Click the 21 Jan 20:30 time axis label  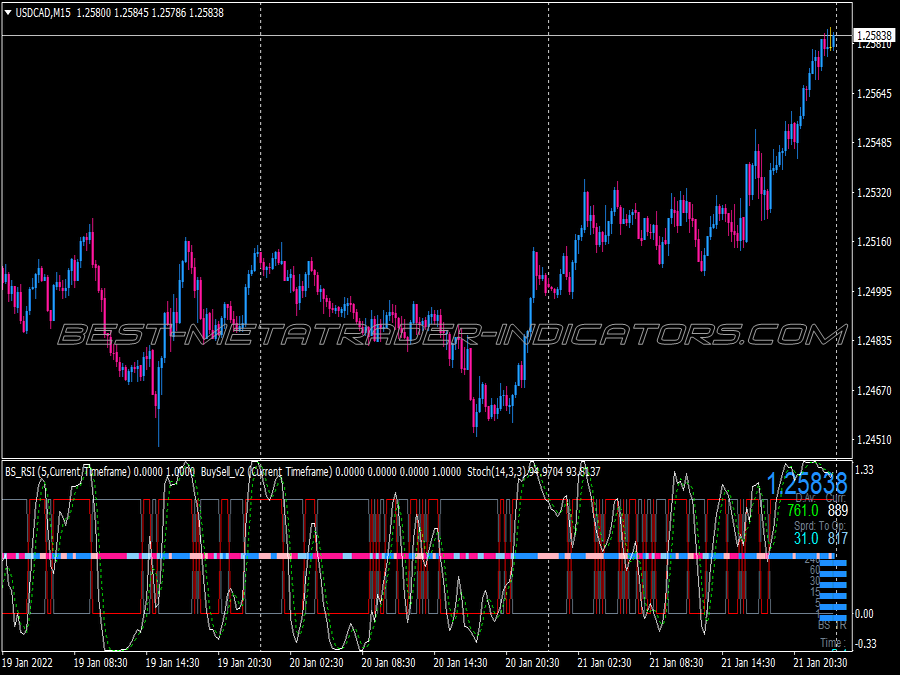pyautogui.click(x=820, y=662)
